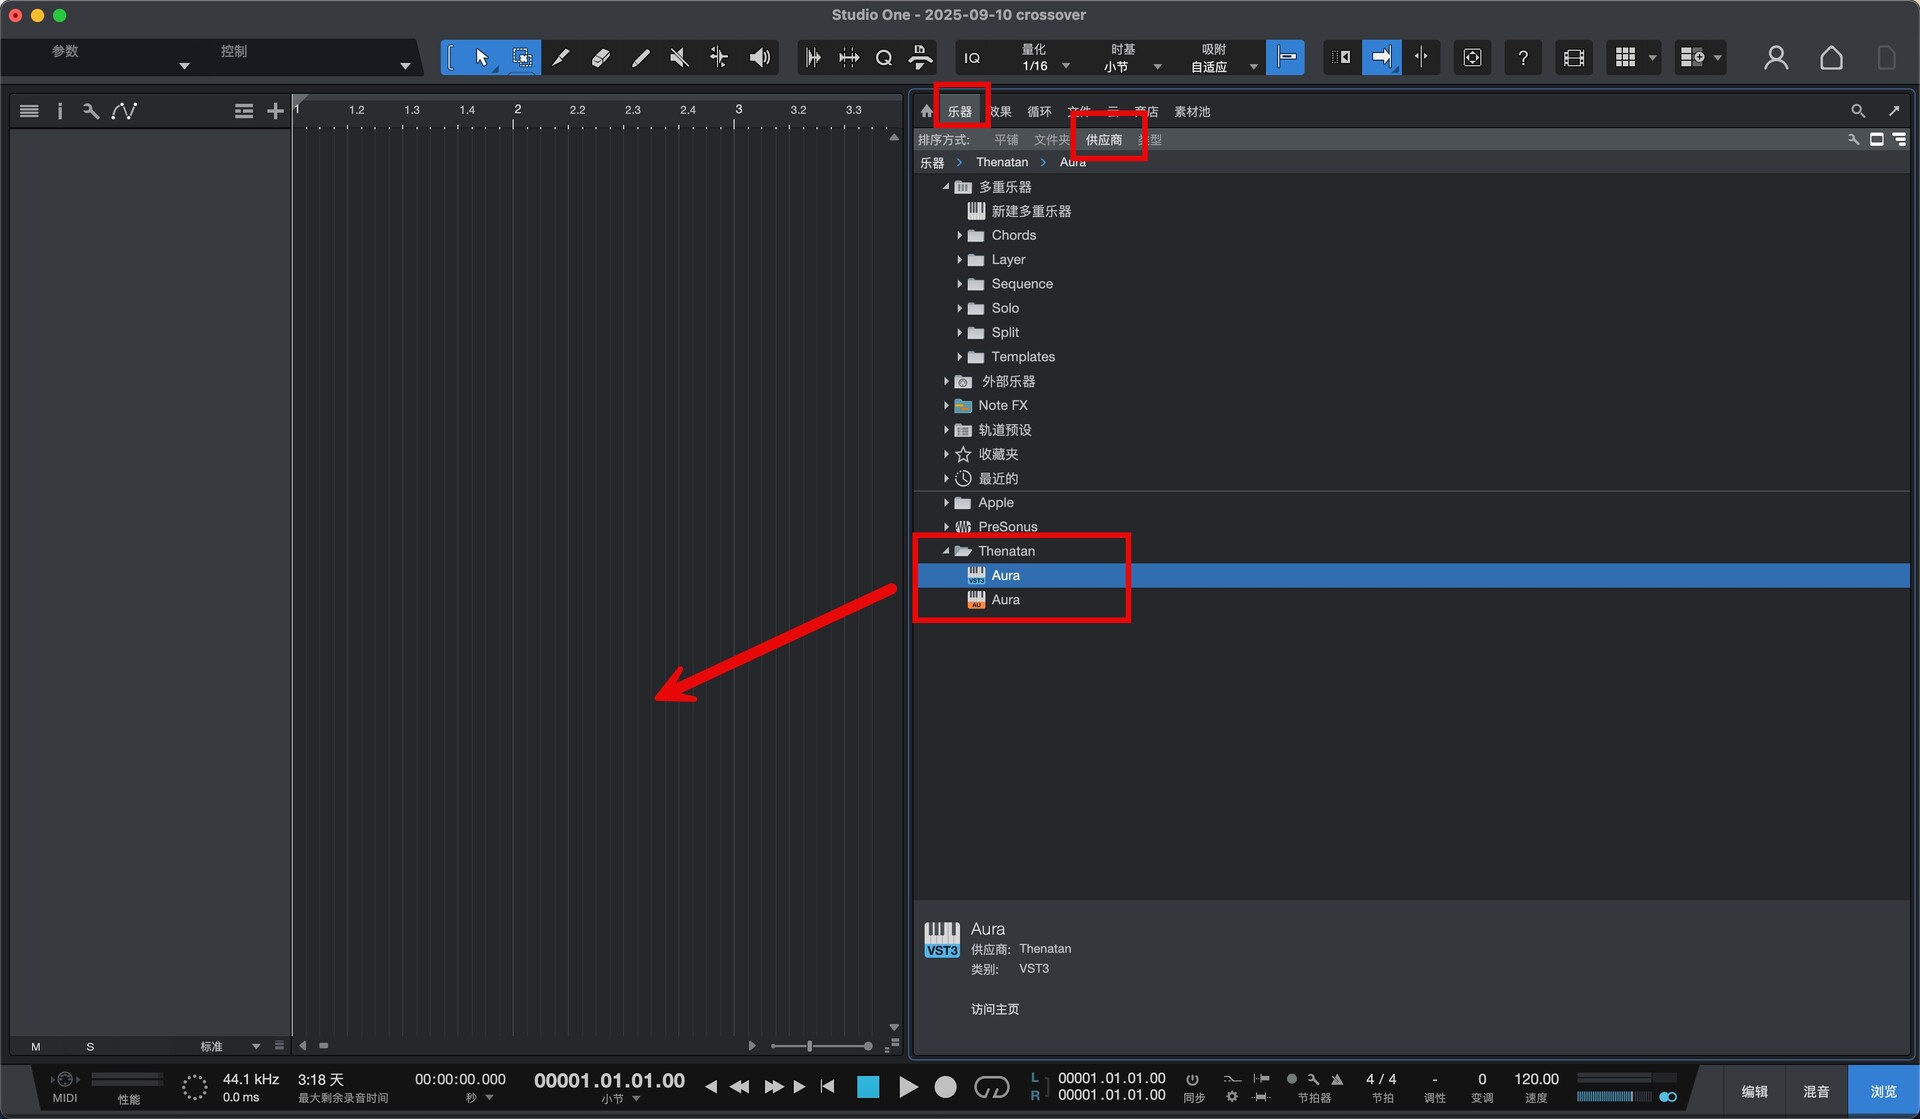The width and height of the screenshot is (1920, 1119).
Task: Open the browser search magnifier
Action: [x=1857, y=111]
